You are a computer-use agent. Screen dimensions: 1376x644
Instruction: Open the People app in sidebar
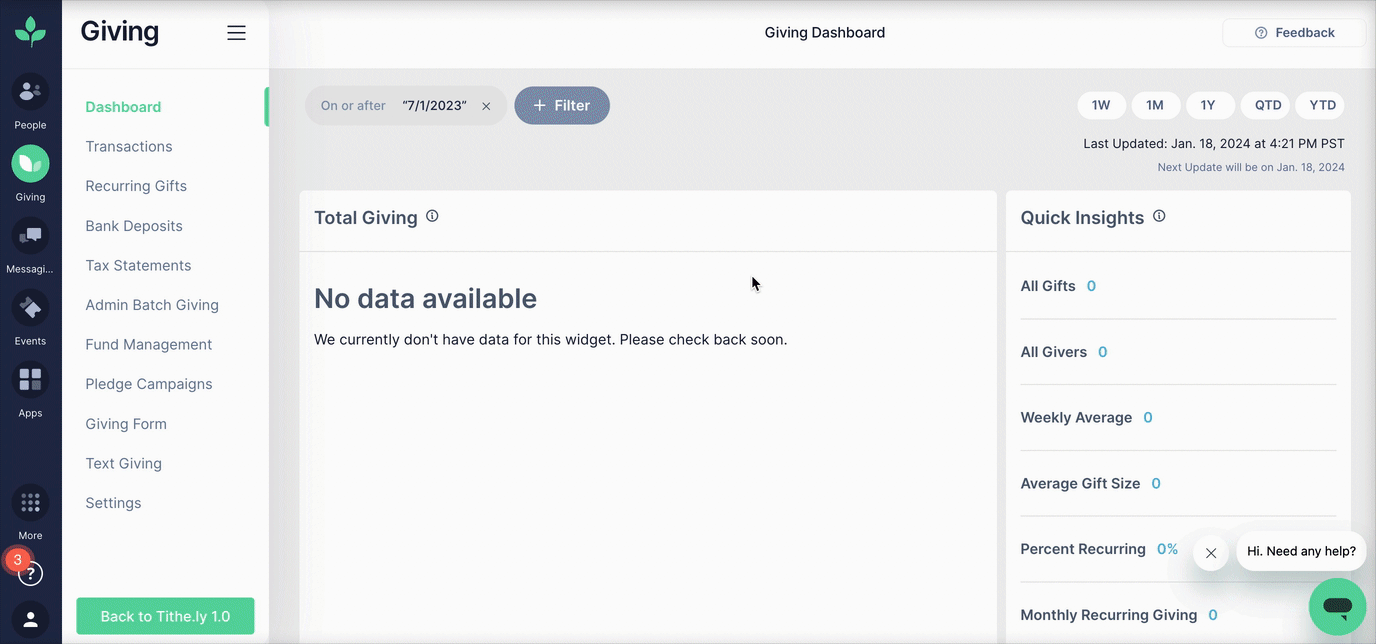30,92
